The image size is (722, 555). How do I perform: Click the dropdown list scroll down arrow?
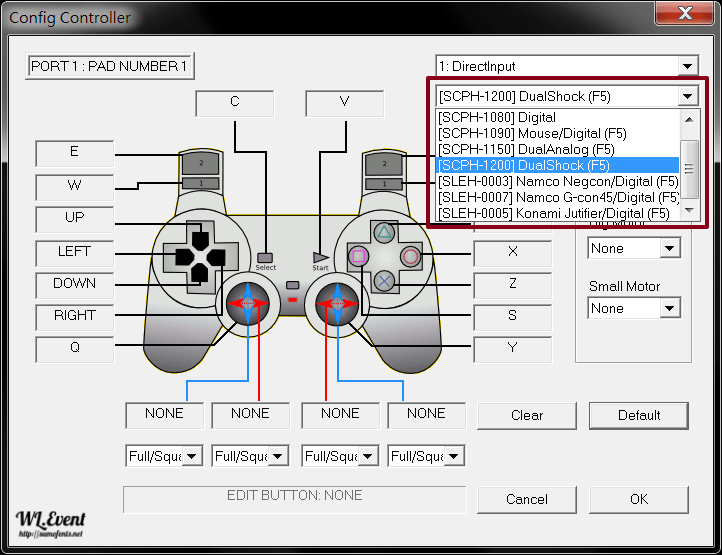click(689, 210)
